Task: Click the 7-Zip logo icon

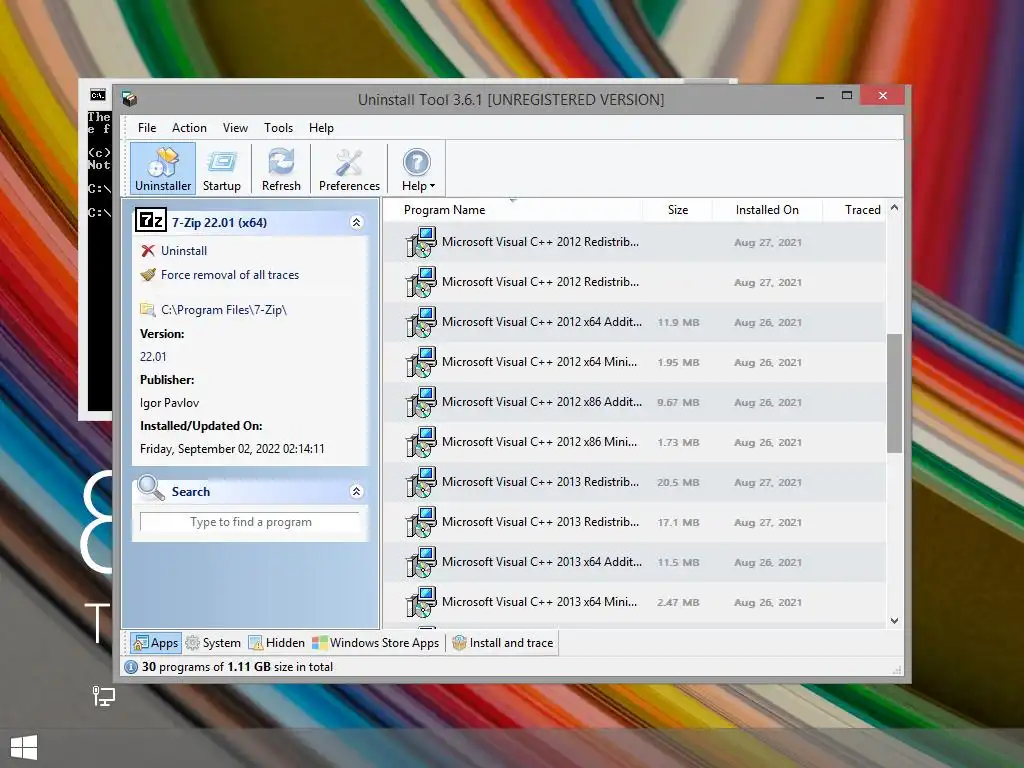Action: pyautogui.click(x=151, y=220)
